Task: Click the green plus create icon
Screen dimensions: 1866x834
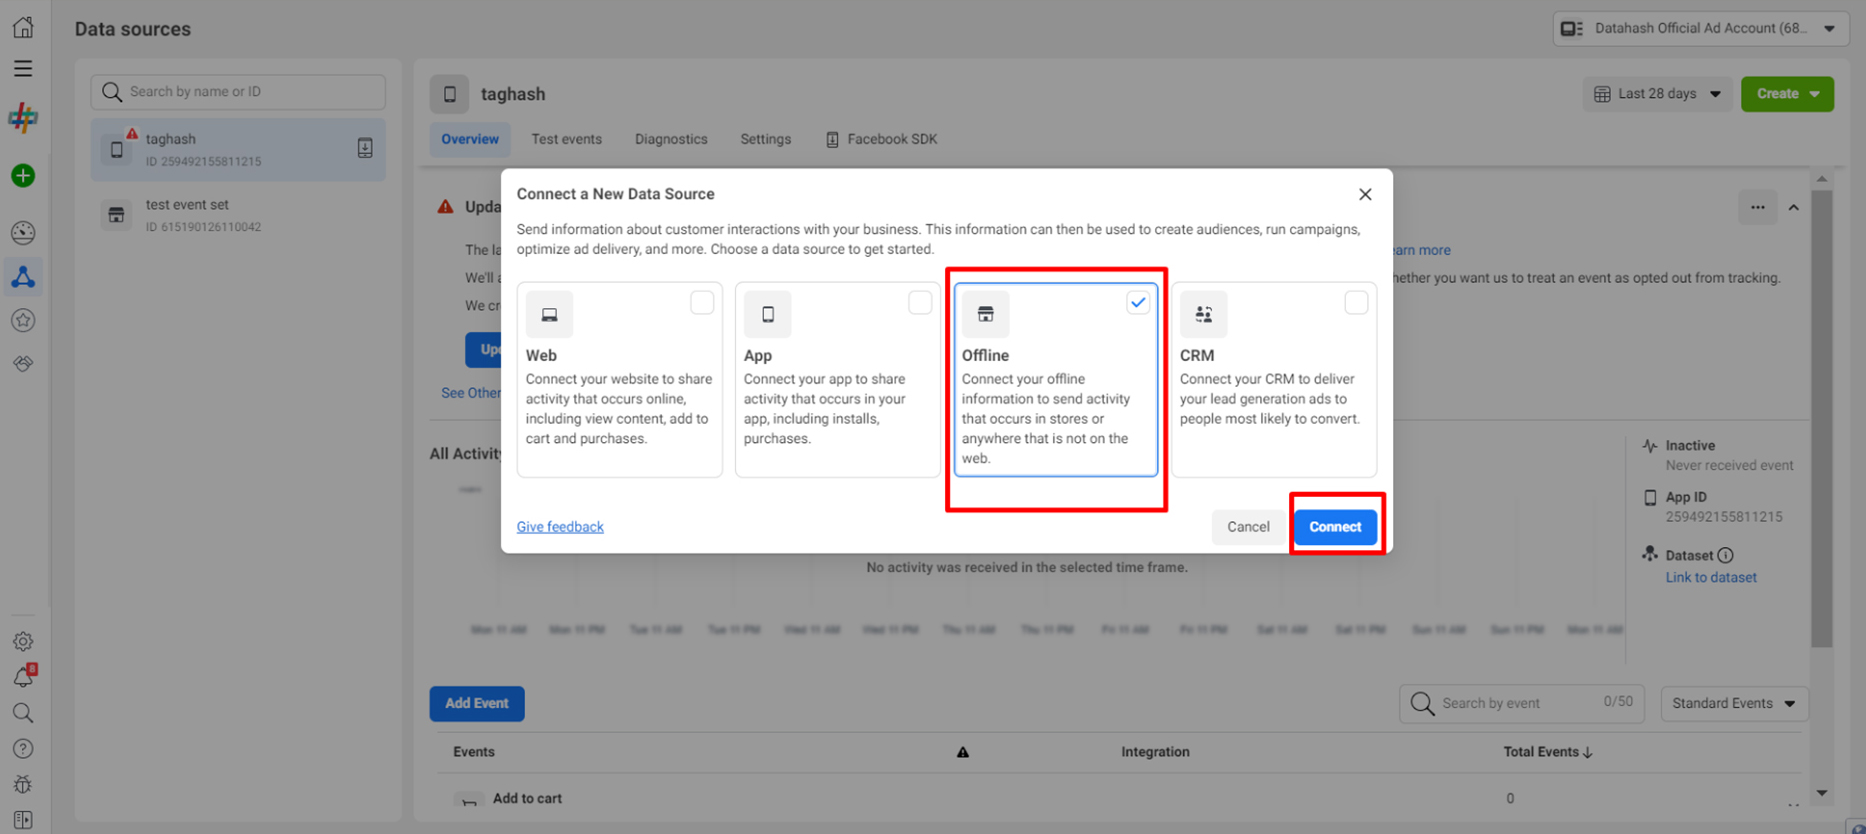Action: [23, 176]
